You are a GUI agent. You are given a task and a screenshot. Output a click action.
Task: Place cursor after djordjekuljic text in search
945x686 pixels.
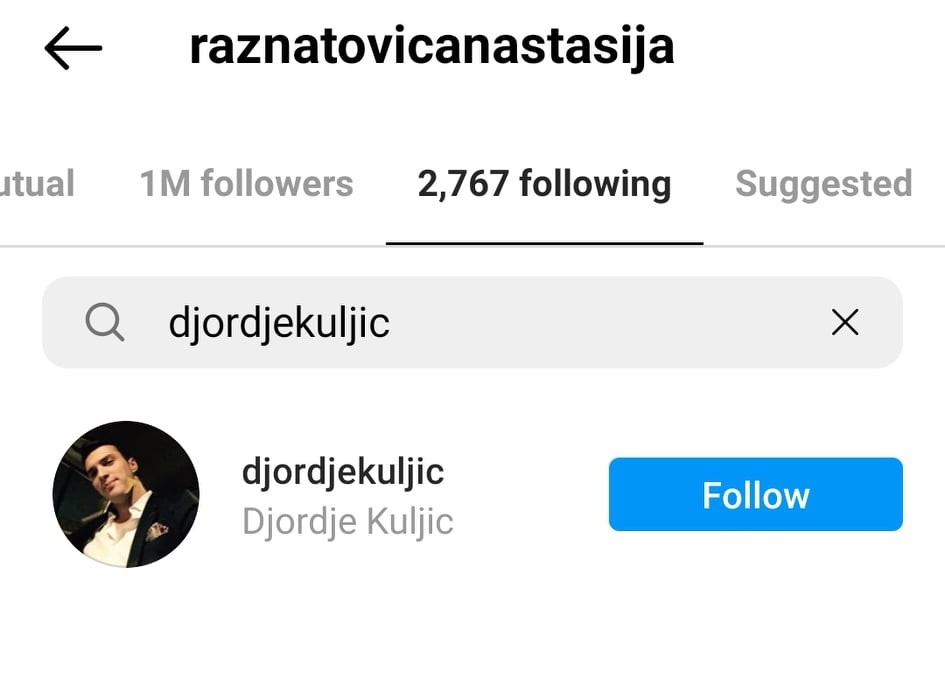[x=393, y=324]
